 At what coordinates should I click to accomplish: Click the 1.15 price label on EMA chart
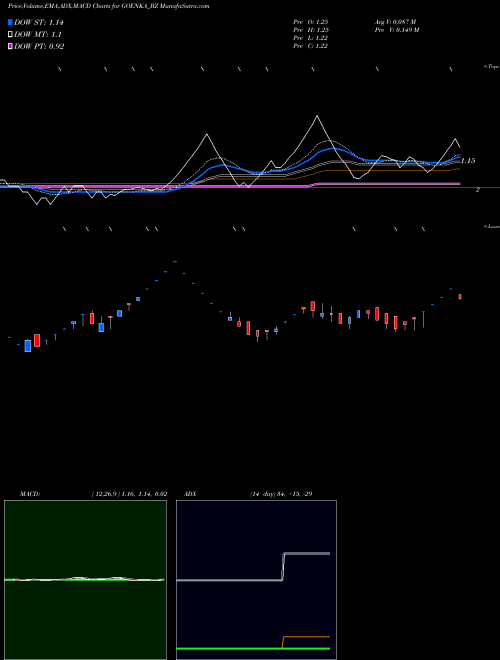point(468,161)
